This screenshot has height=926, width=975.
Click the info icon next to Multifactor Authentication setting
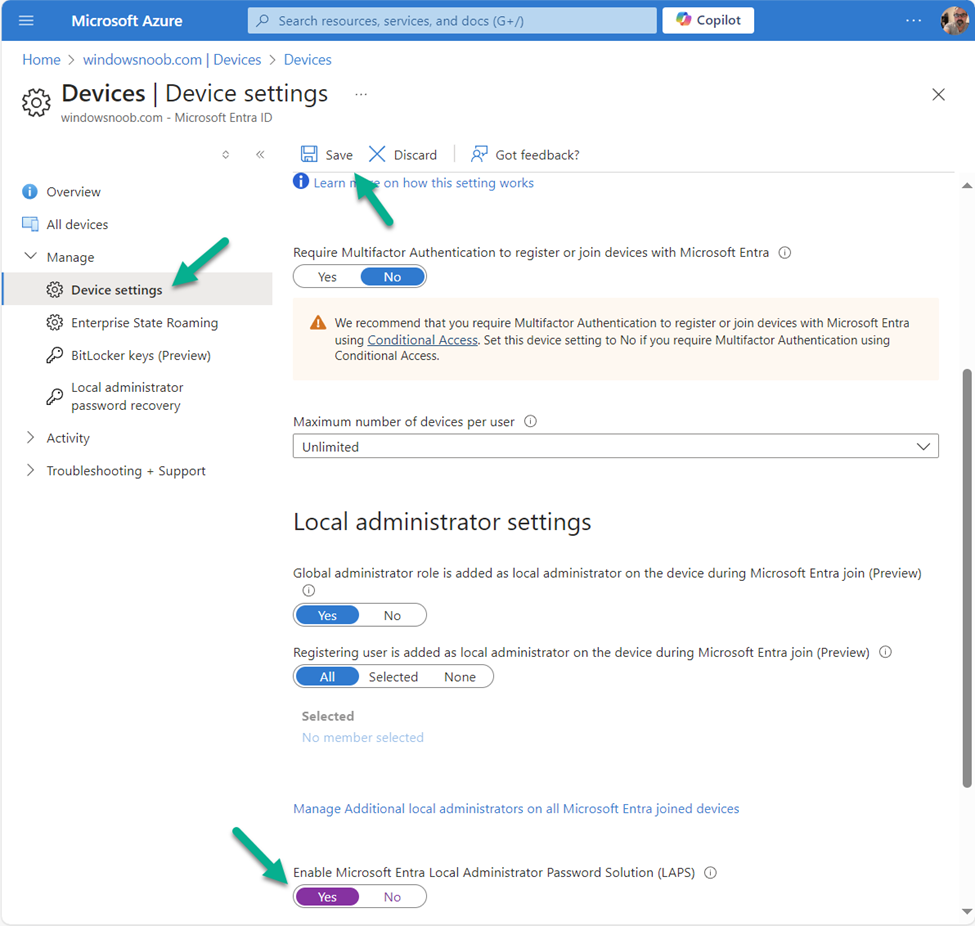click(785, 252)
